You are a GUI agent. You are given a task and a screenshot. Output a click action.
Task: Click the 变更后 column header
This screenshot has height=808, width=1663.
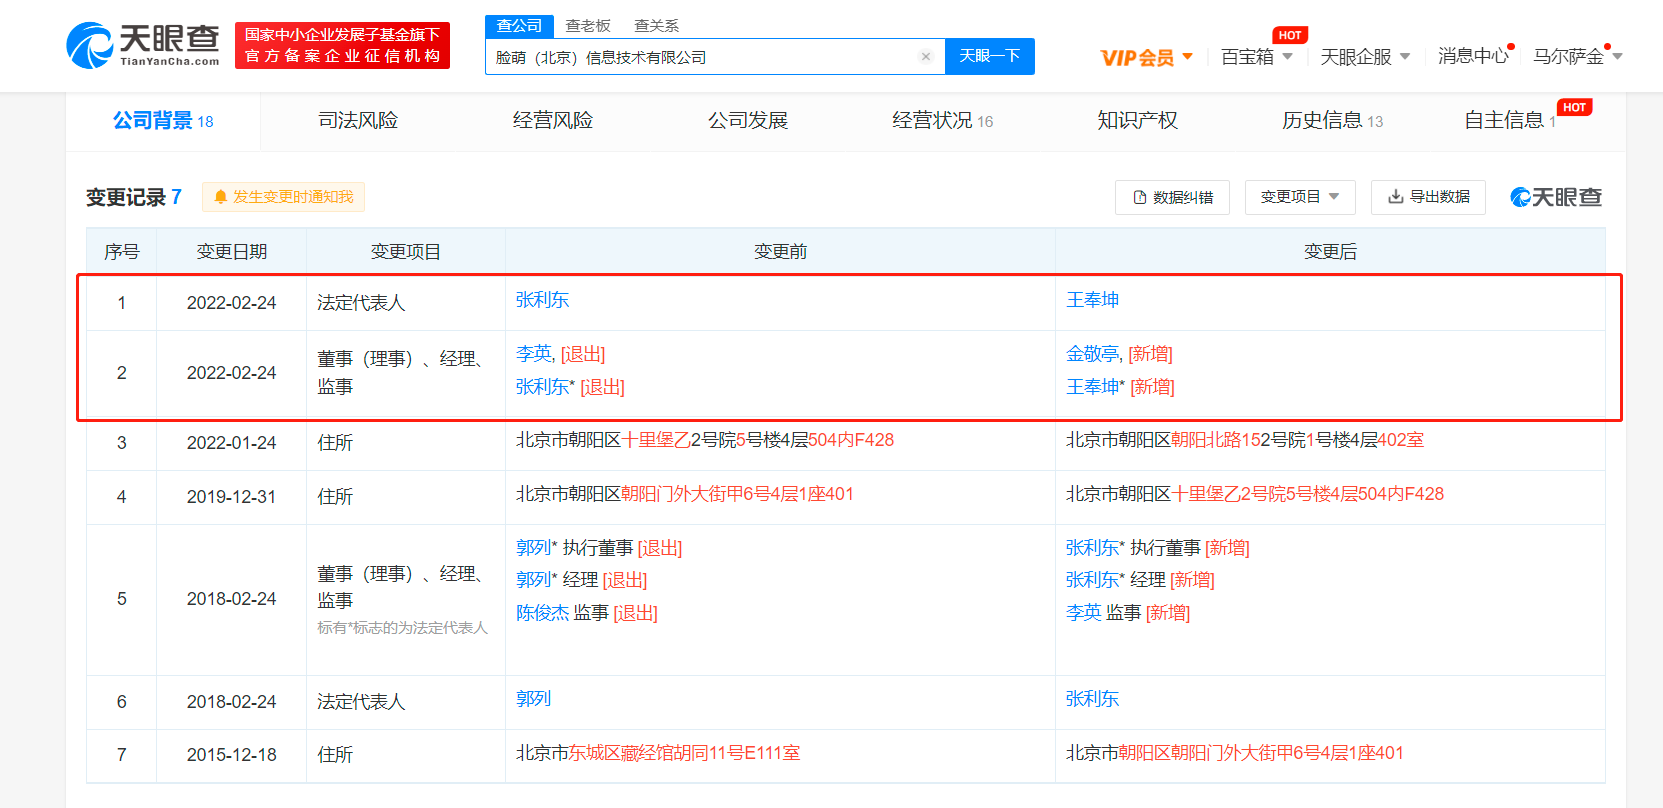1330,252
